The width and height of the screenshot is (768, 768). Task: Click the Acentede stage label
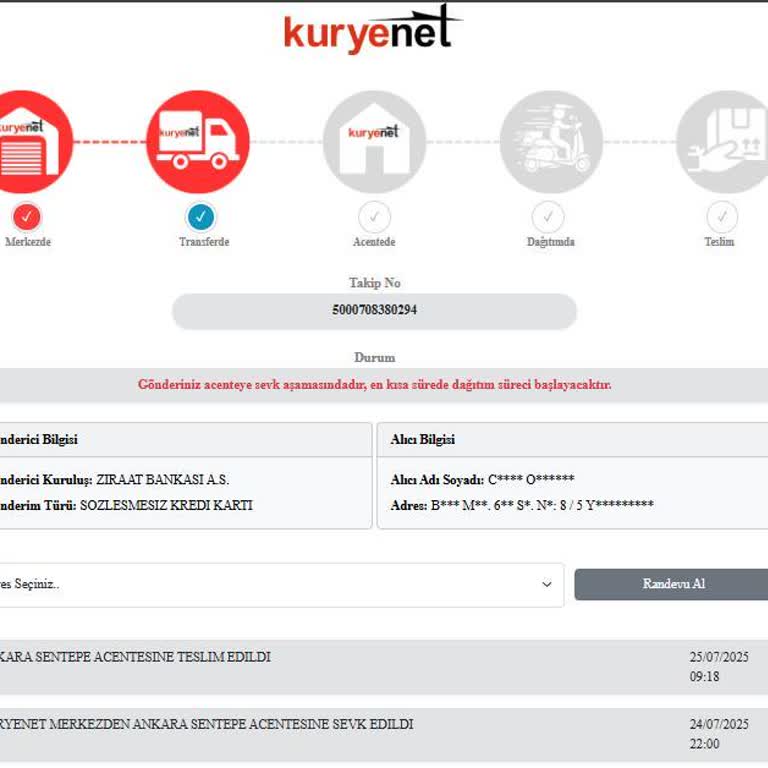click(374, 242)
